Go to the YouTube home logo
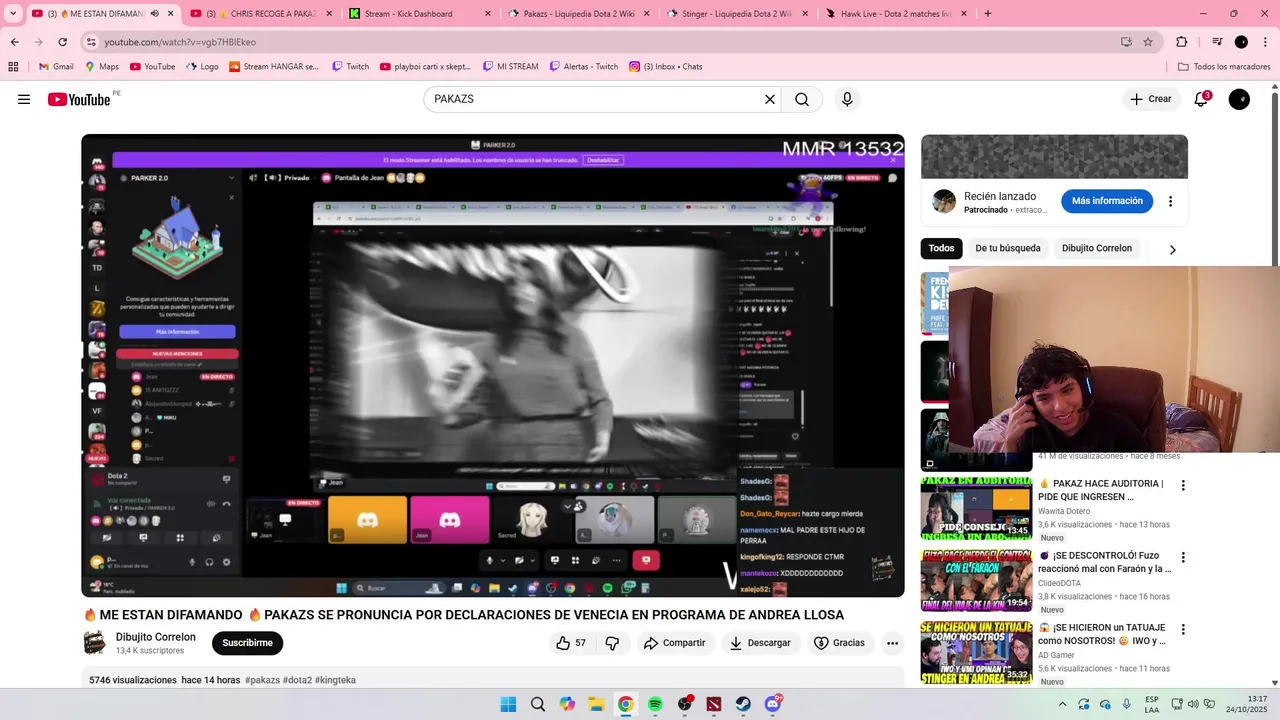1280x720 pixels. pyautogui.click(x=79, y=99)
